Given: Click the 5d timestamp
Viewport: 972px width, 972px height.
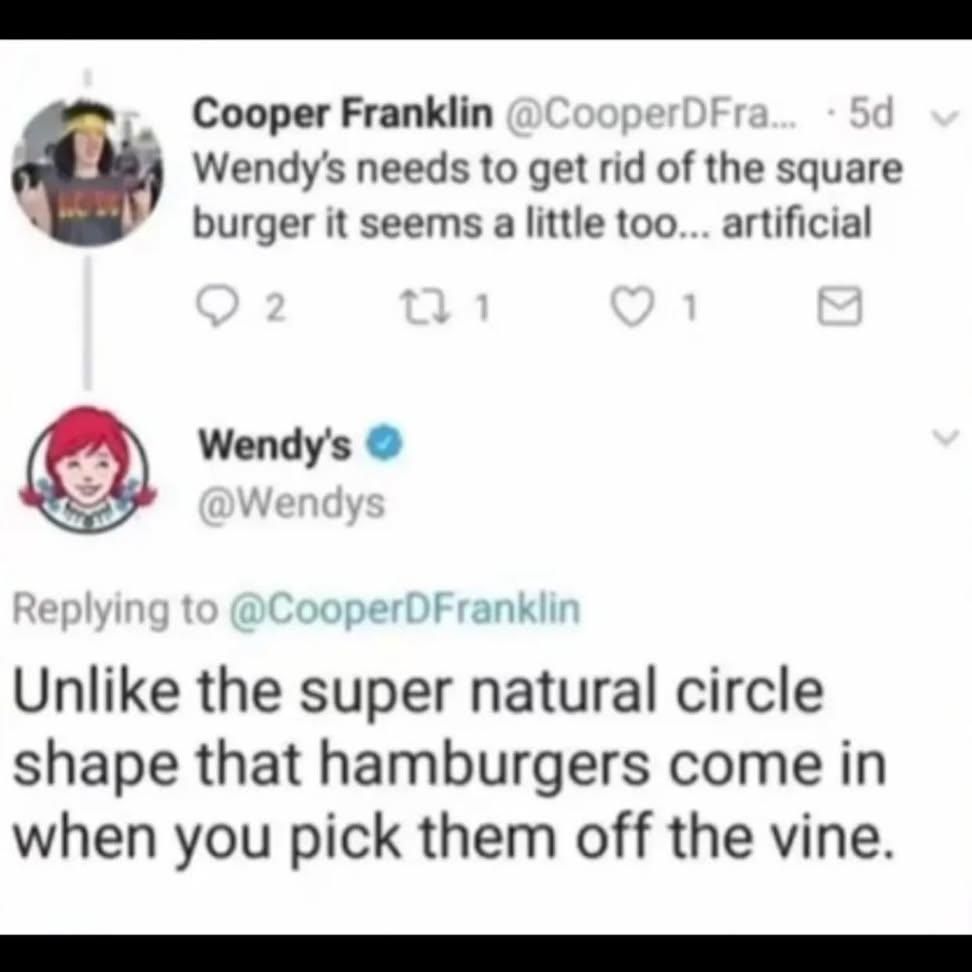Looking at the screenshot, I should [870, 113].
